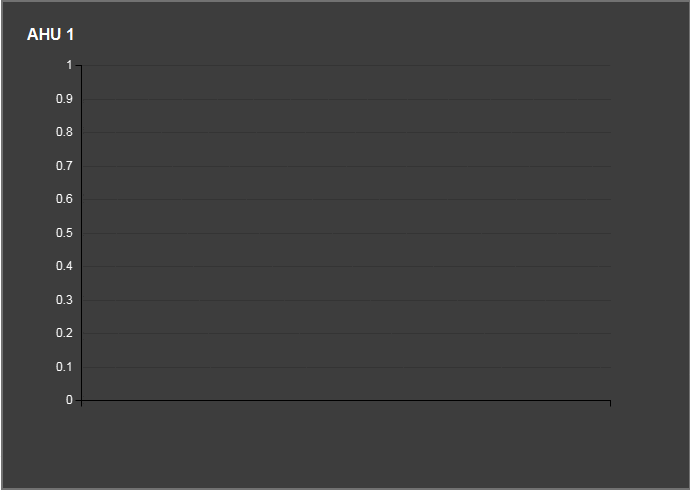Select the 0 y-axis origin label
The width and height of the screenshot is (690, 491).
69,400
